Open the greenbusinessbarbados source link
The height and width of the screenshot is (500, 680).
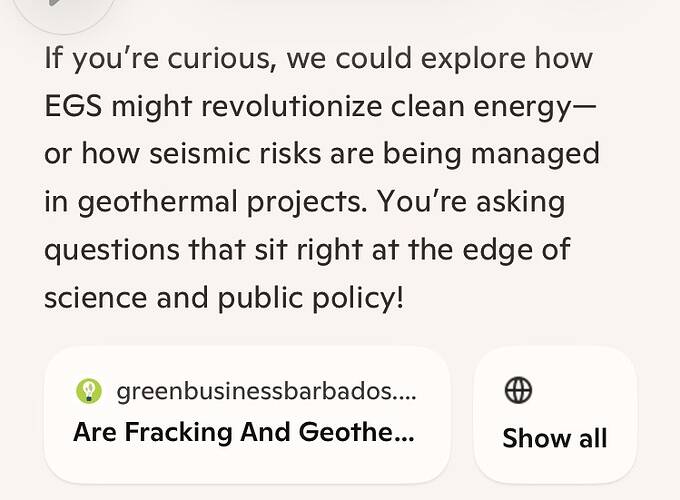[x=266, y=391]
